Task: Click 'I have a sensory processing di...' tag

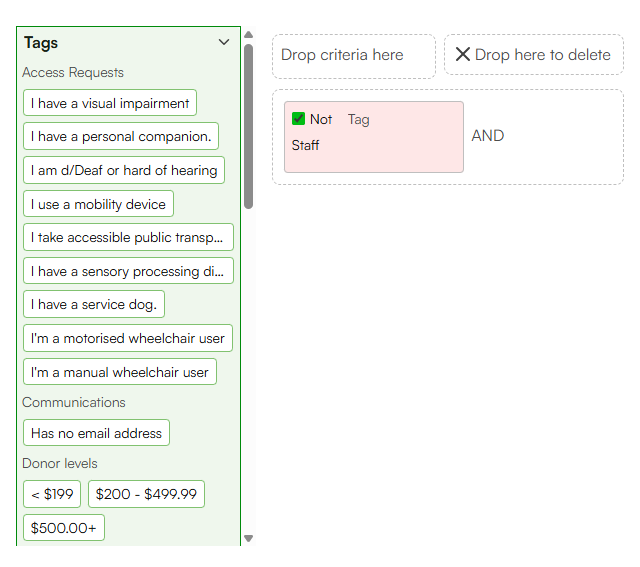Action: pos(128,271)
